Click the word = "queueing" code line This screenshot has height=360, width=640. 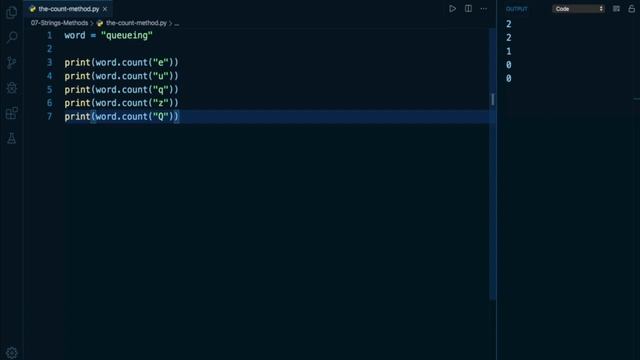click(108, 36)
